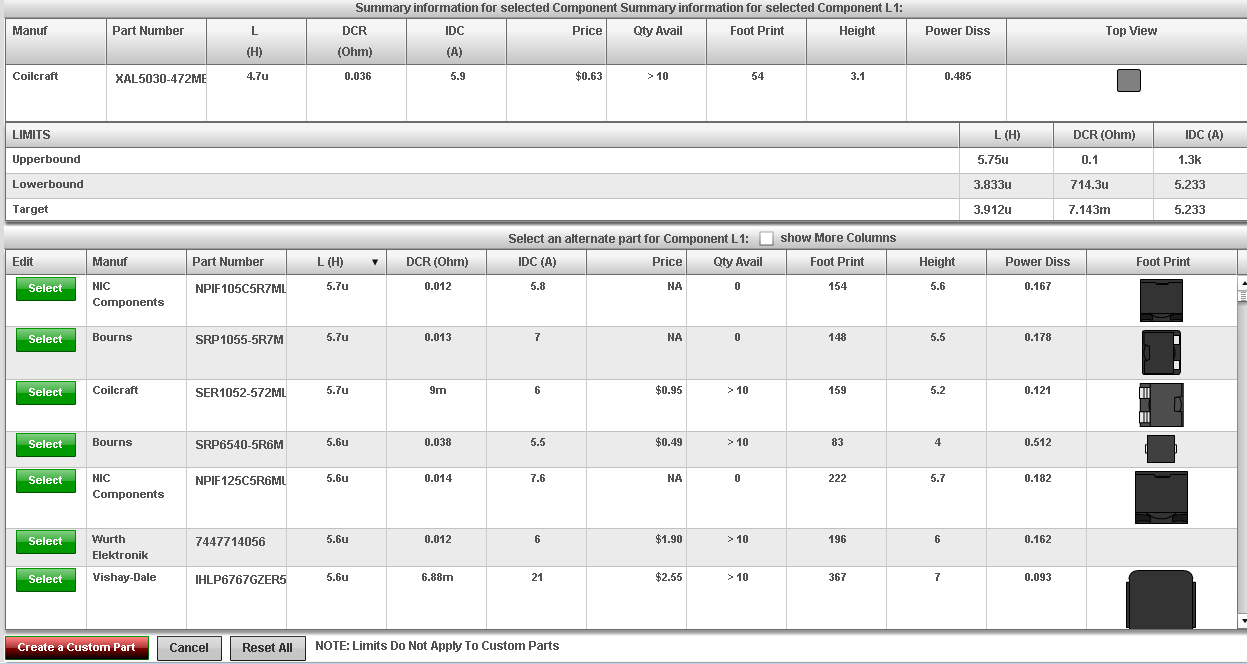
Task: Click the Upperbound row label
Action: pyautogui.click(x=46, y=160)
